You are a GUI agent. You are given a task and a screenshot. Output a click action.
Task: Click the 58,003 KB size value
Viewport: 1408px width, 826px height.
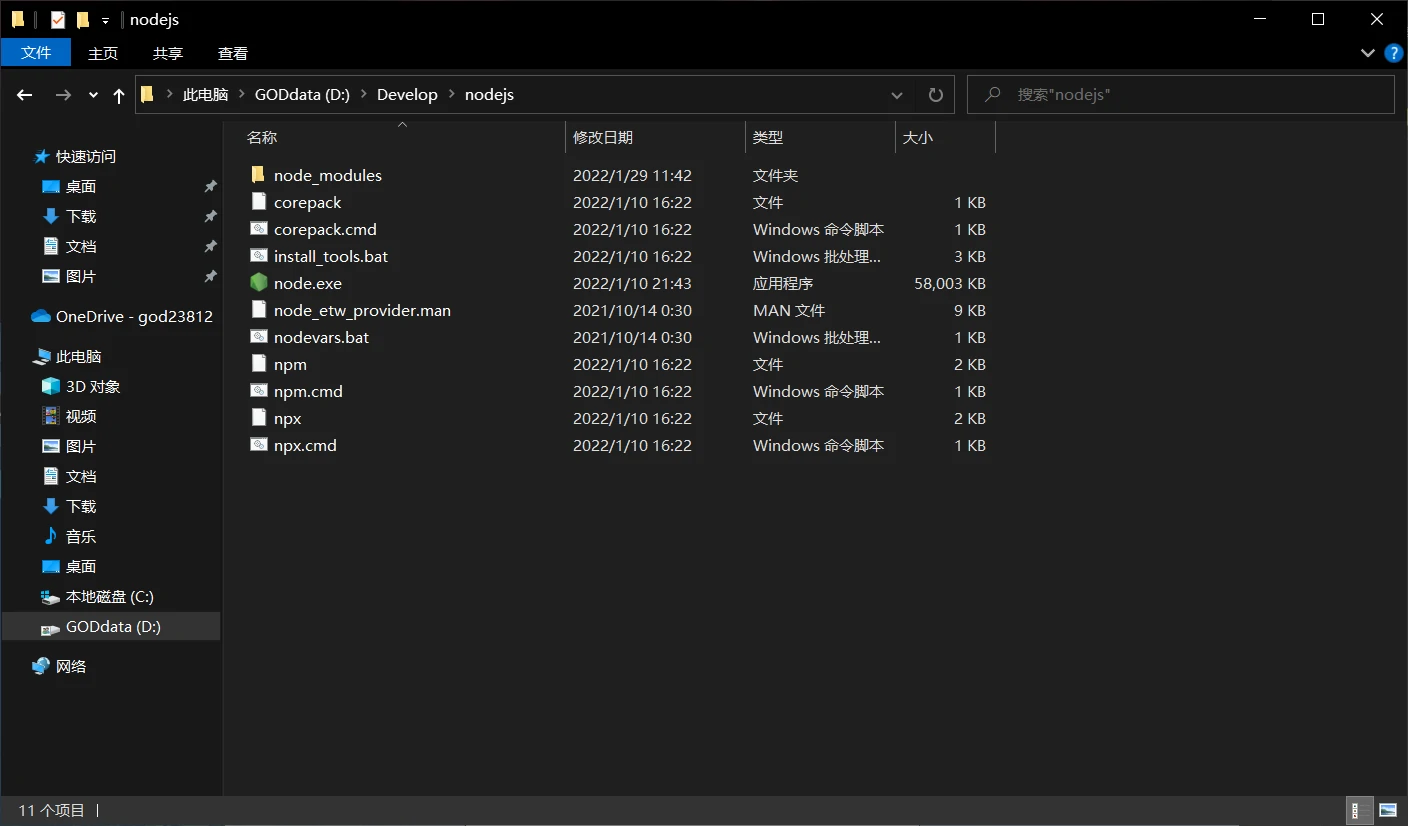click(x=950, y=283)
